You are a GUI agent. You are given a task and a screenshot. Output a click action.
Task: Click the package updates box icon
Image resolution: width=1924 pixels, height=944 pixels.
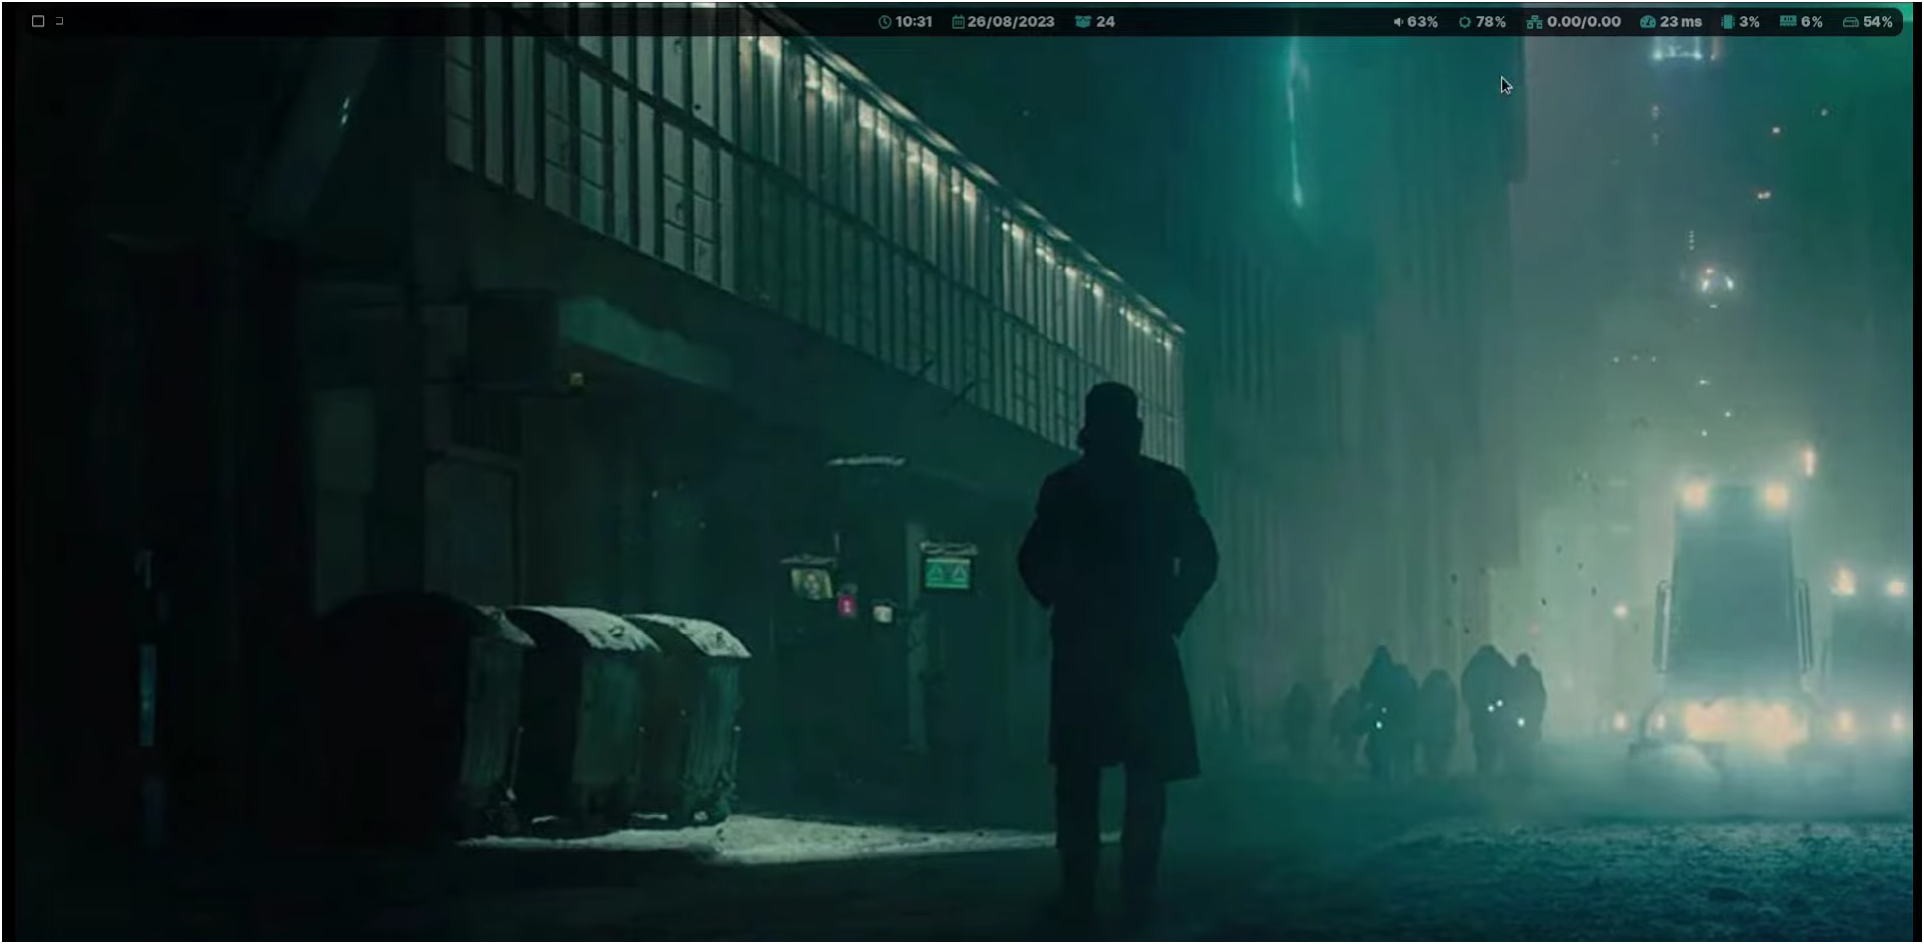click(1083, 22)
